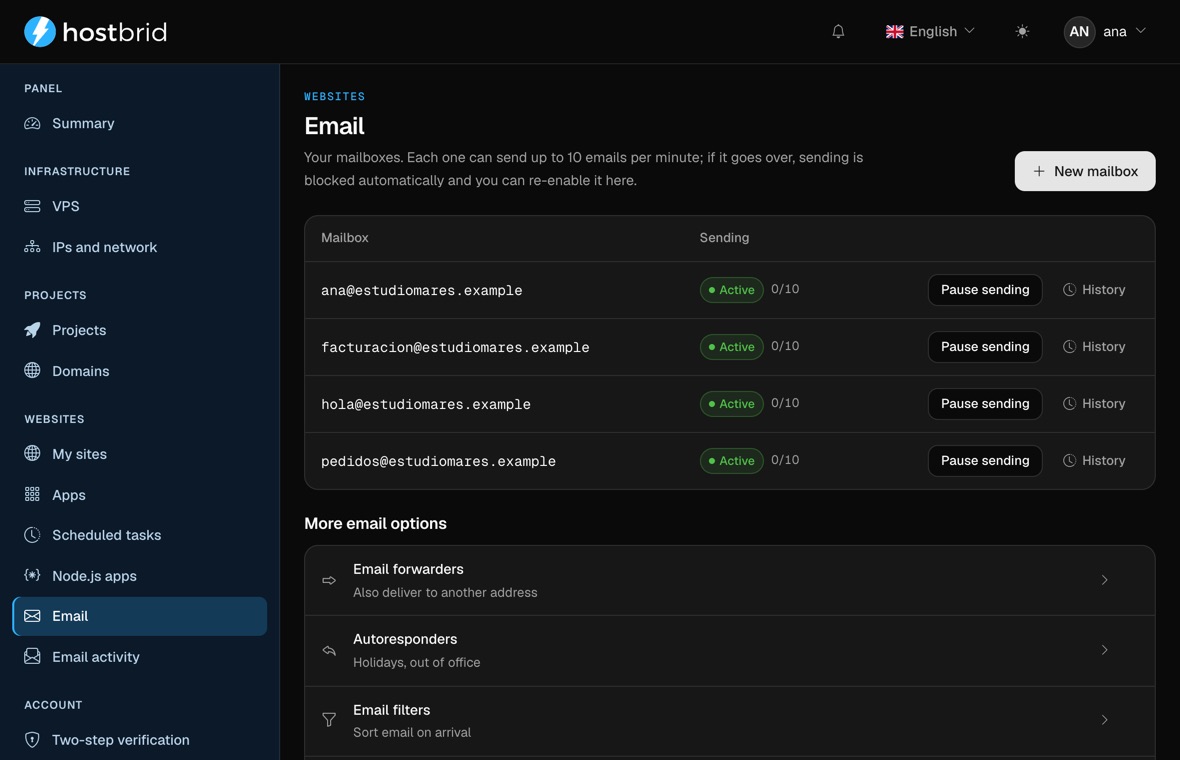Open Domains in the sidebar
Viewport: 1180px width, 760px height.
coord(140,370)
